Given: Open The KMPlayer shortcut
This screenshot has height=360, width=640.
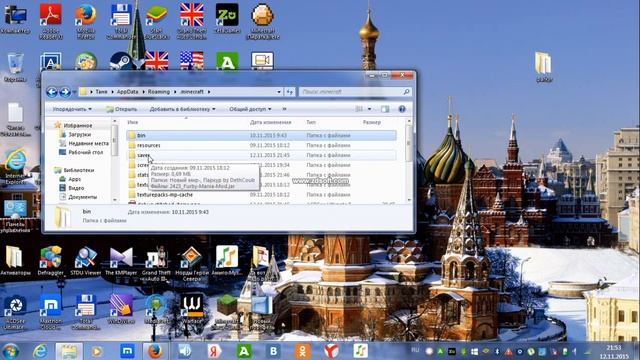Looking at the screenshot, I should [121, 260].
